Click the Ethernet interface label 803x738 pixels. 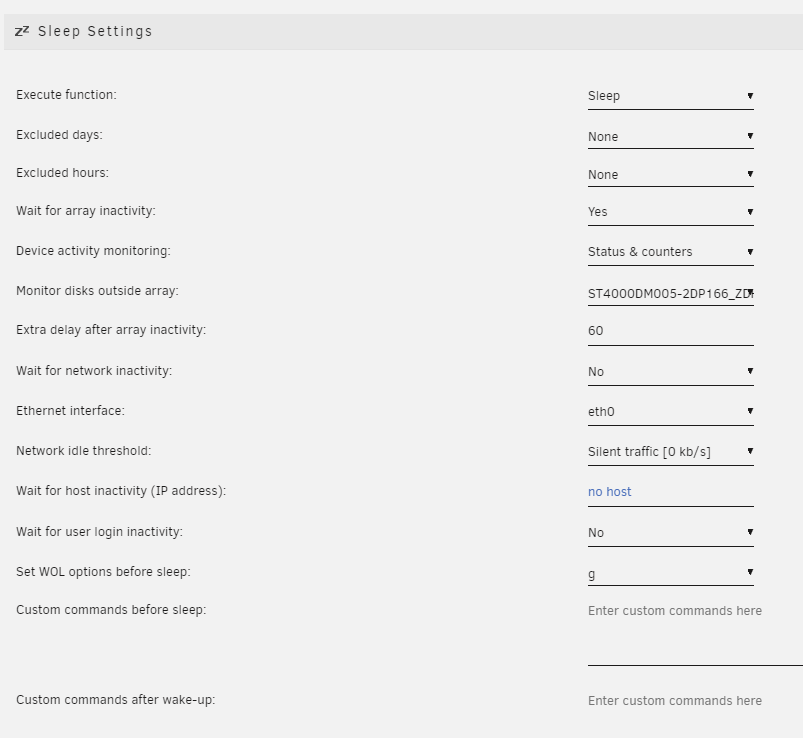click(x=70, y=411)
